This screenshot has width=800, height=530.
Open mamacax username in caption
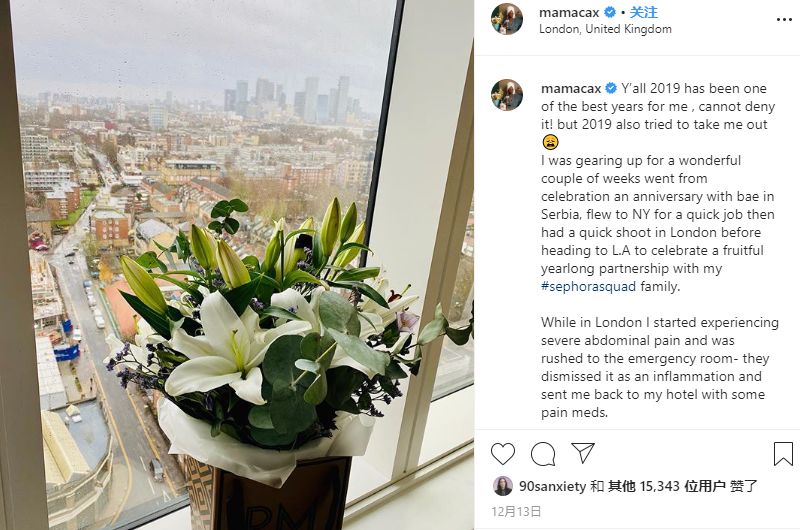(571, 88)
